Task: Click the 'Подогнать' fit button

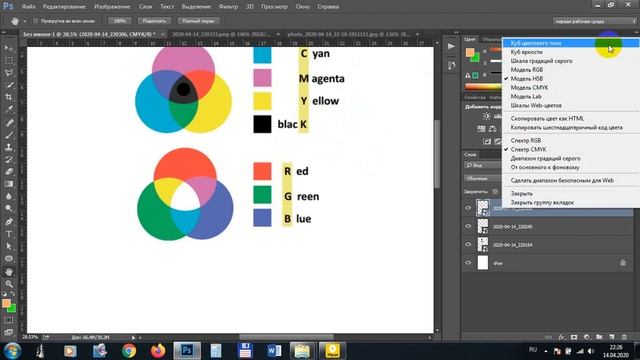Action: tap(154, 21)
